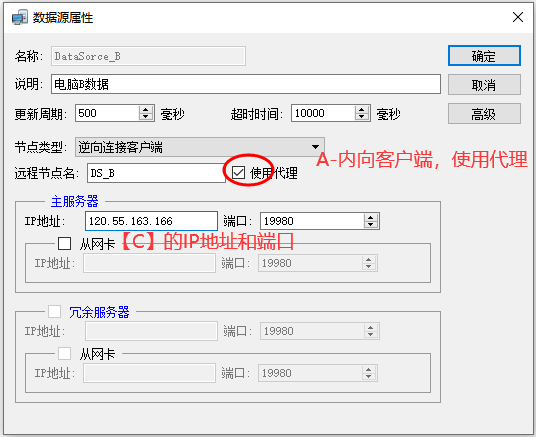Viewport: 536px width, 437px height.
Task: Click the data source dialog title icon
Action: [20, 17]
